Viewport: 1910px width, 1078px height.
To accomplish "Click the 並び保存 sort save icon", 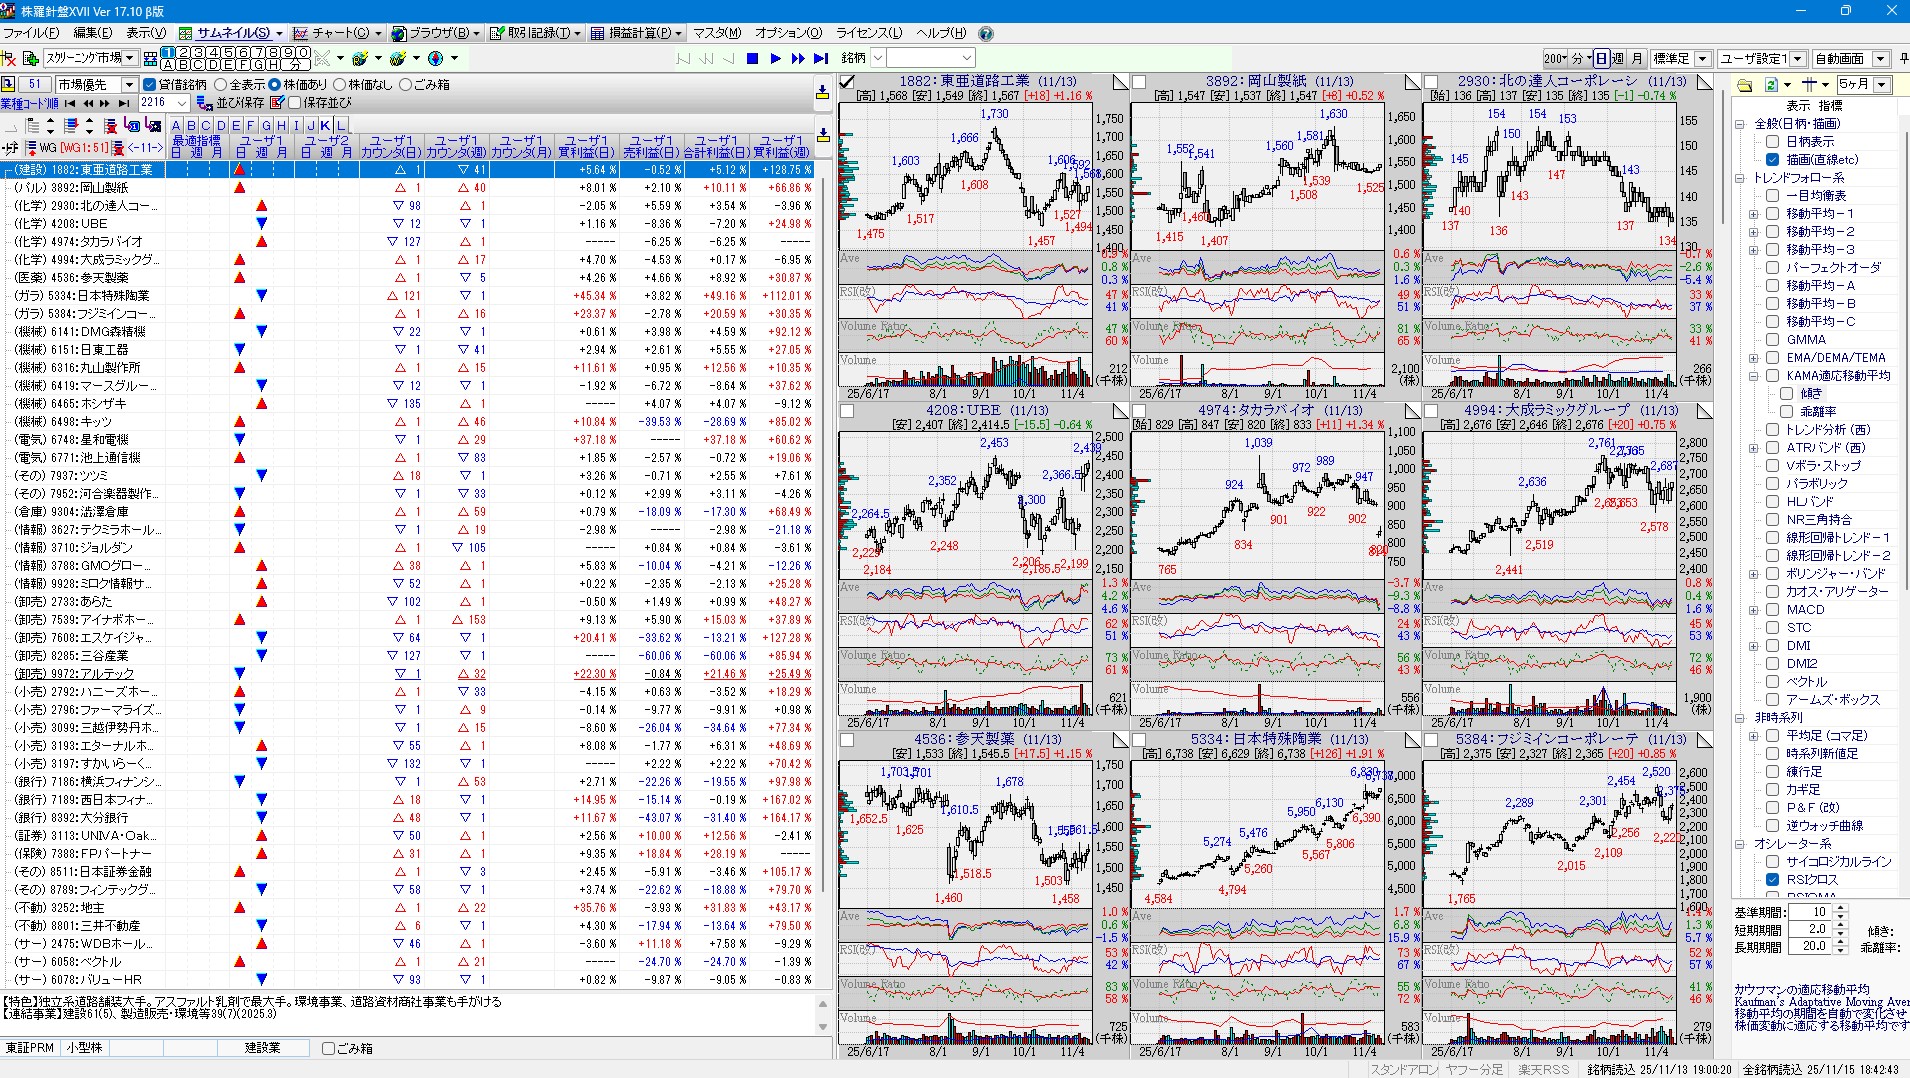I will pos(204,103).
